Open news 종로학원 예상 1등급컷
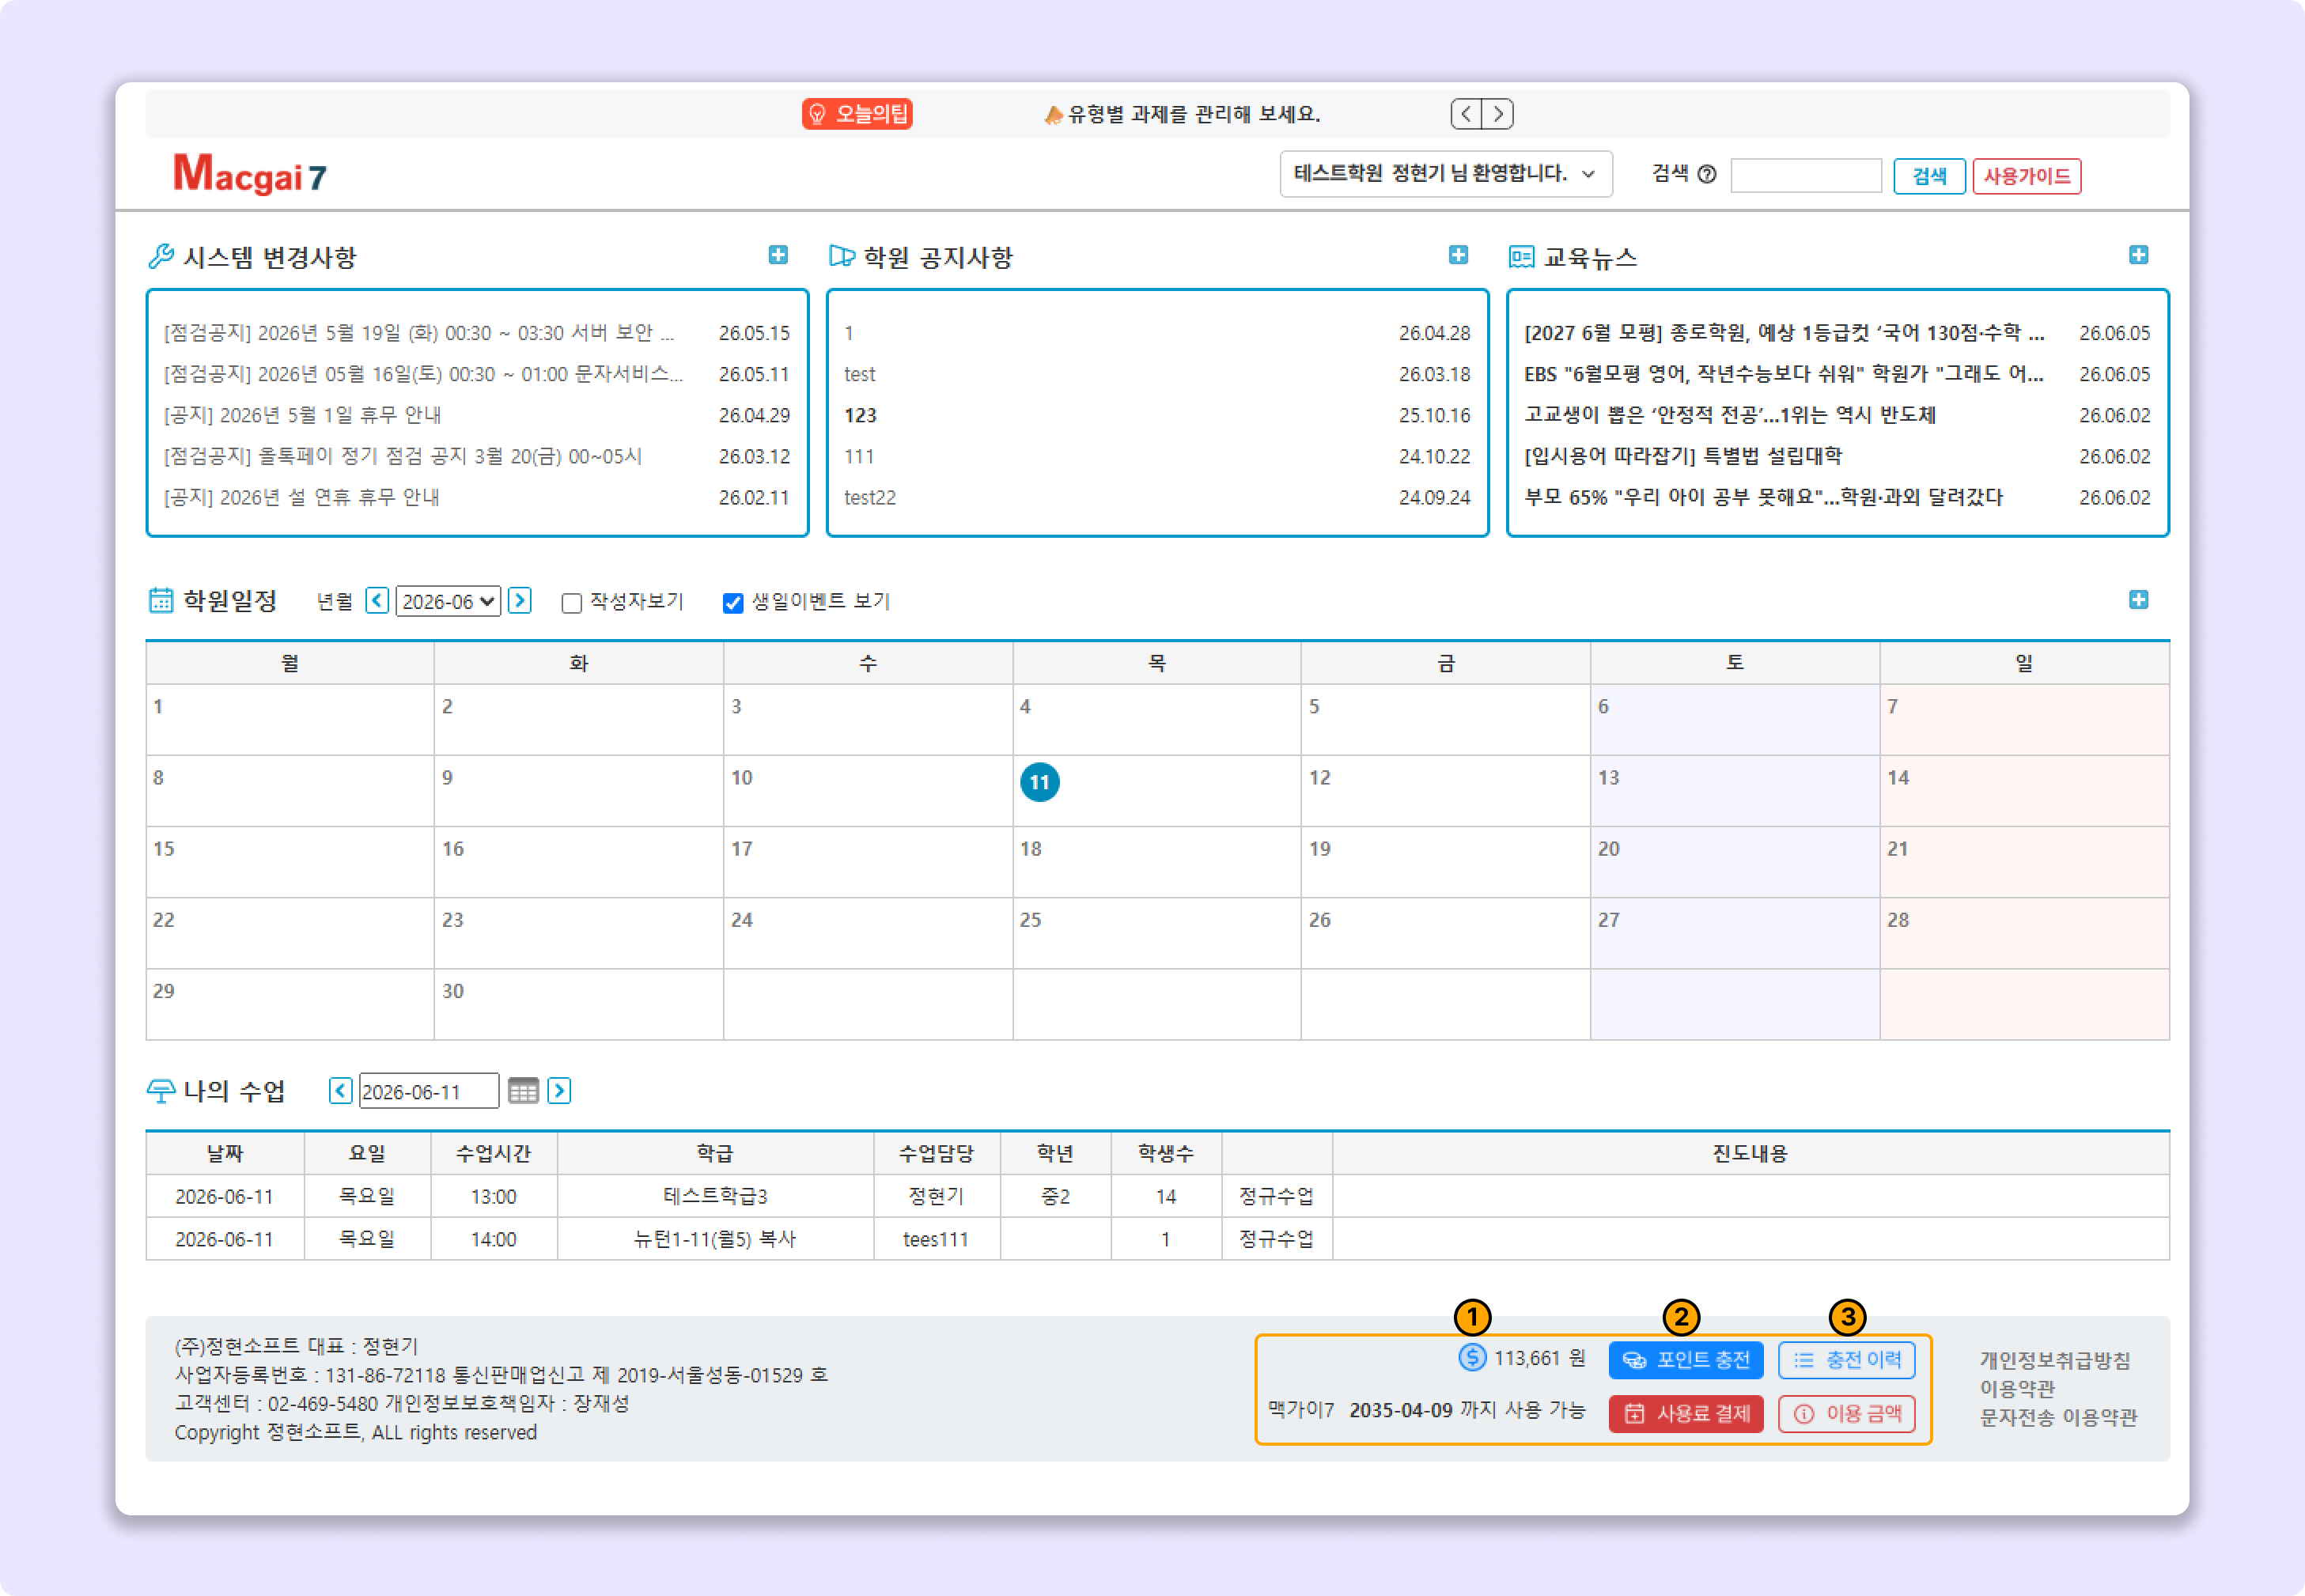Viewport: 2305px width, 1596px height. click(x=1784, y=333)
